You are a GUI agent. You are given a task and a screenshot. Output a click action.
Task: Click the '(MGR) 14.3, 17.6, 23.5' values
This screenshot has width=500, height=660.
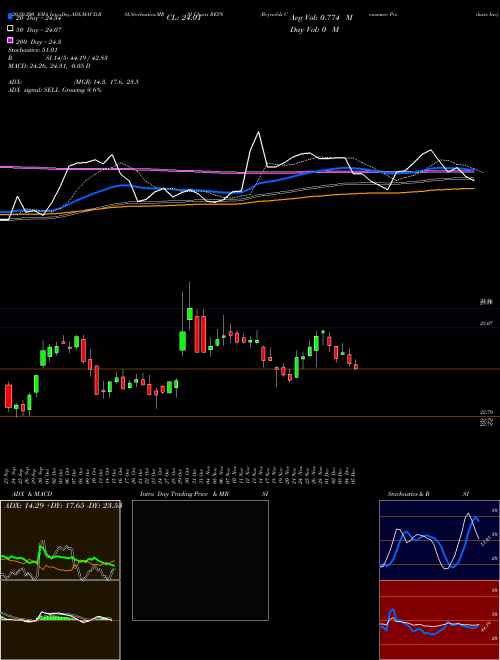106,82
